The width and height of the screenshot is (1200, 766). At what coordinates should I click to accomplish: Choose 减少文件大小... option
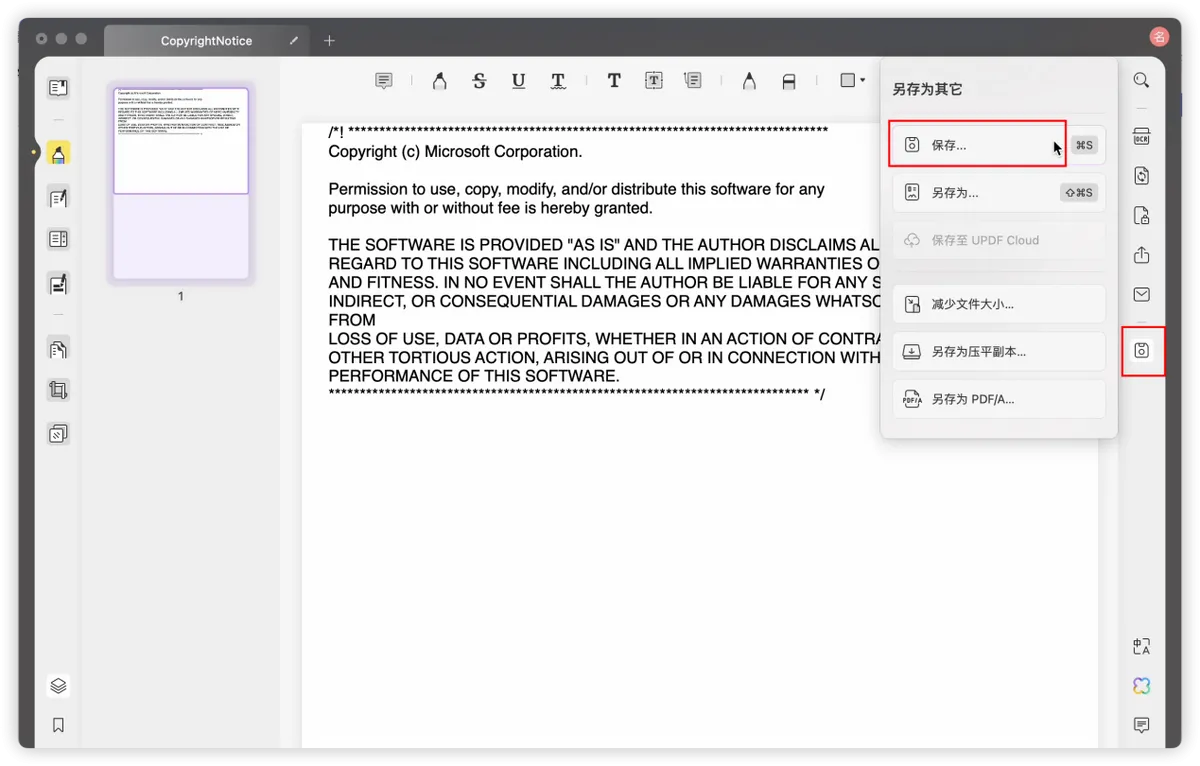998,304
